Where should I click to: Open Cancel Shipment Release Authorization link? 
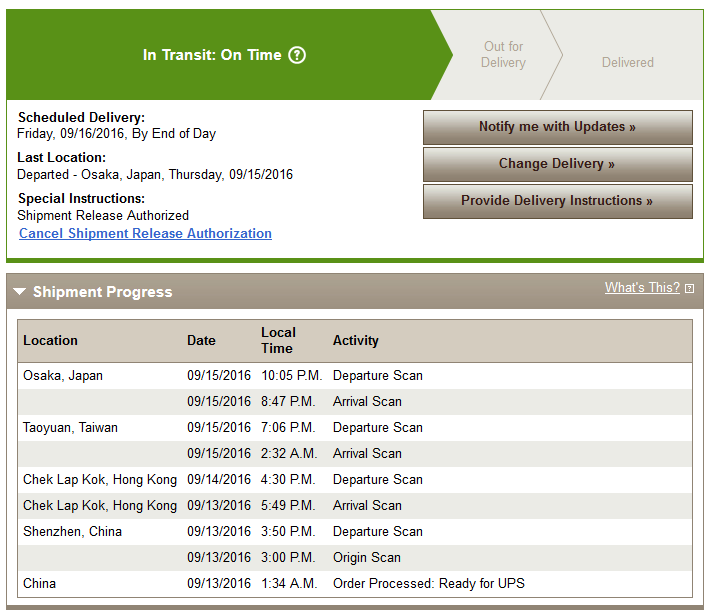point(145,233)
